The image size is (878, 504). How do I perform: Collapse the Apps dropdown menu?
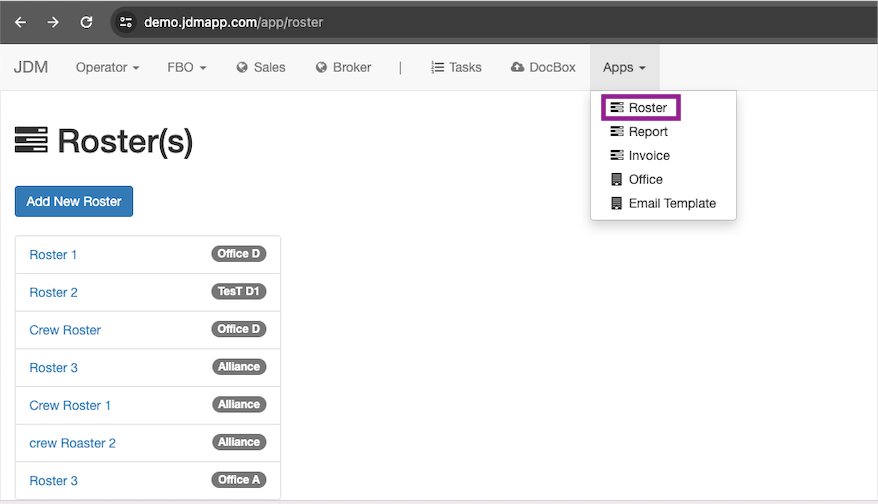(624, 68)
